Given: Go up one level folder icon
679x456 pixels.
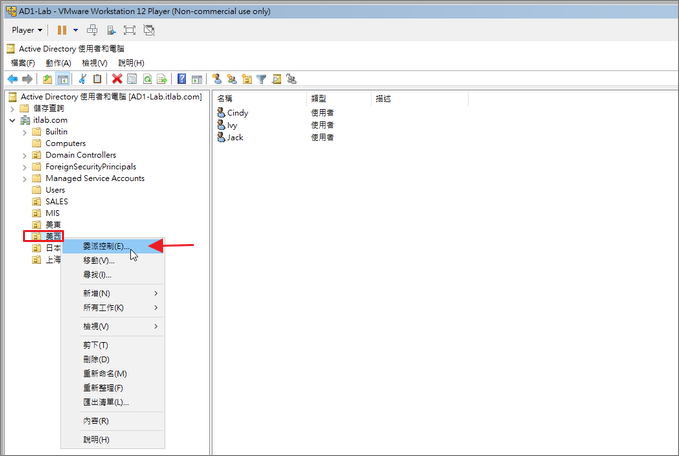Looking at the screenshot, I should click(47, 79).
